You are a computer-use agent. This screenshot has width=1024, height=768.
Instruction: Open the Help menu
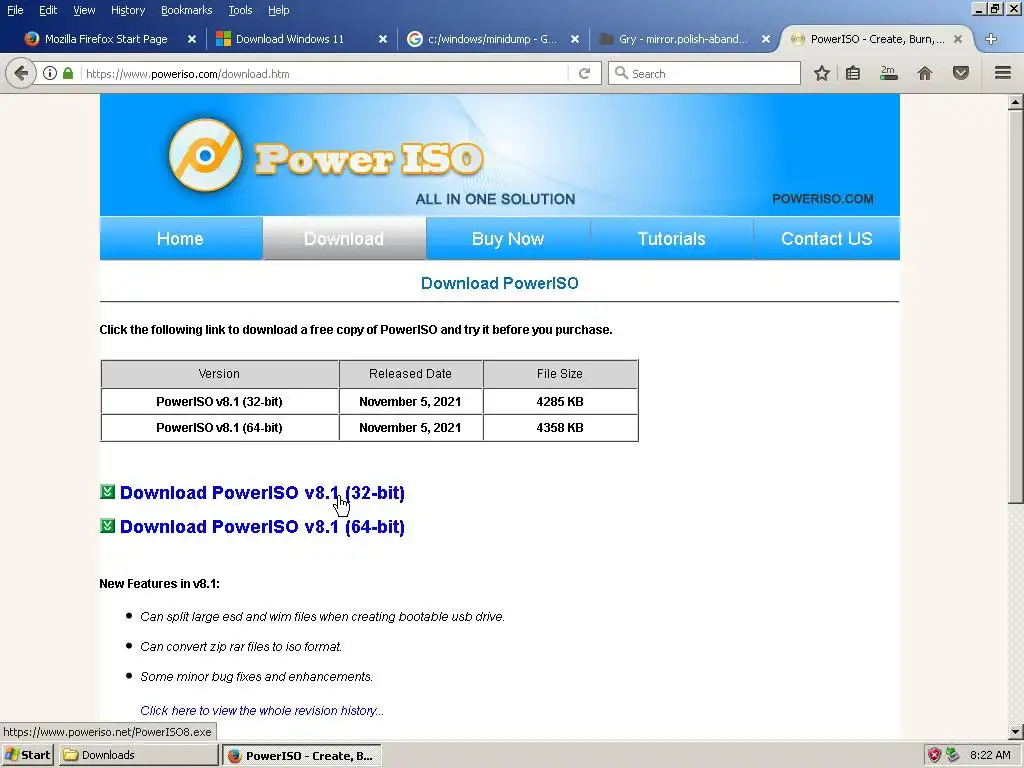pyautogui.click(x=279, y=10)
